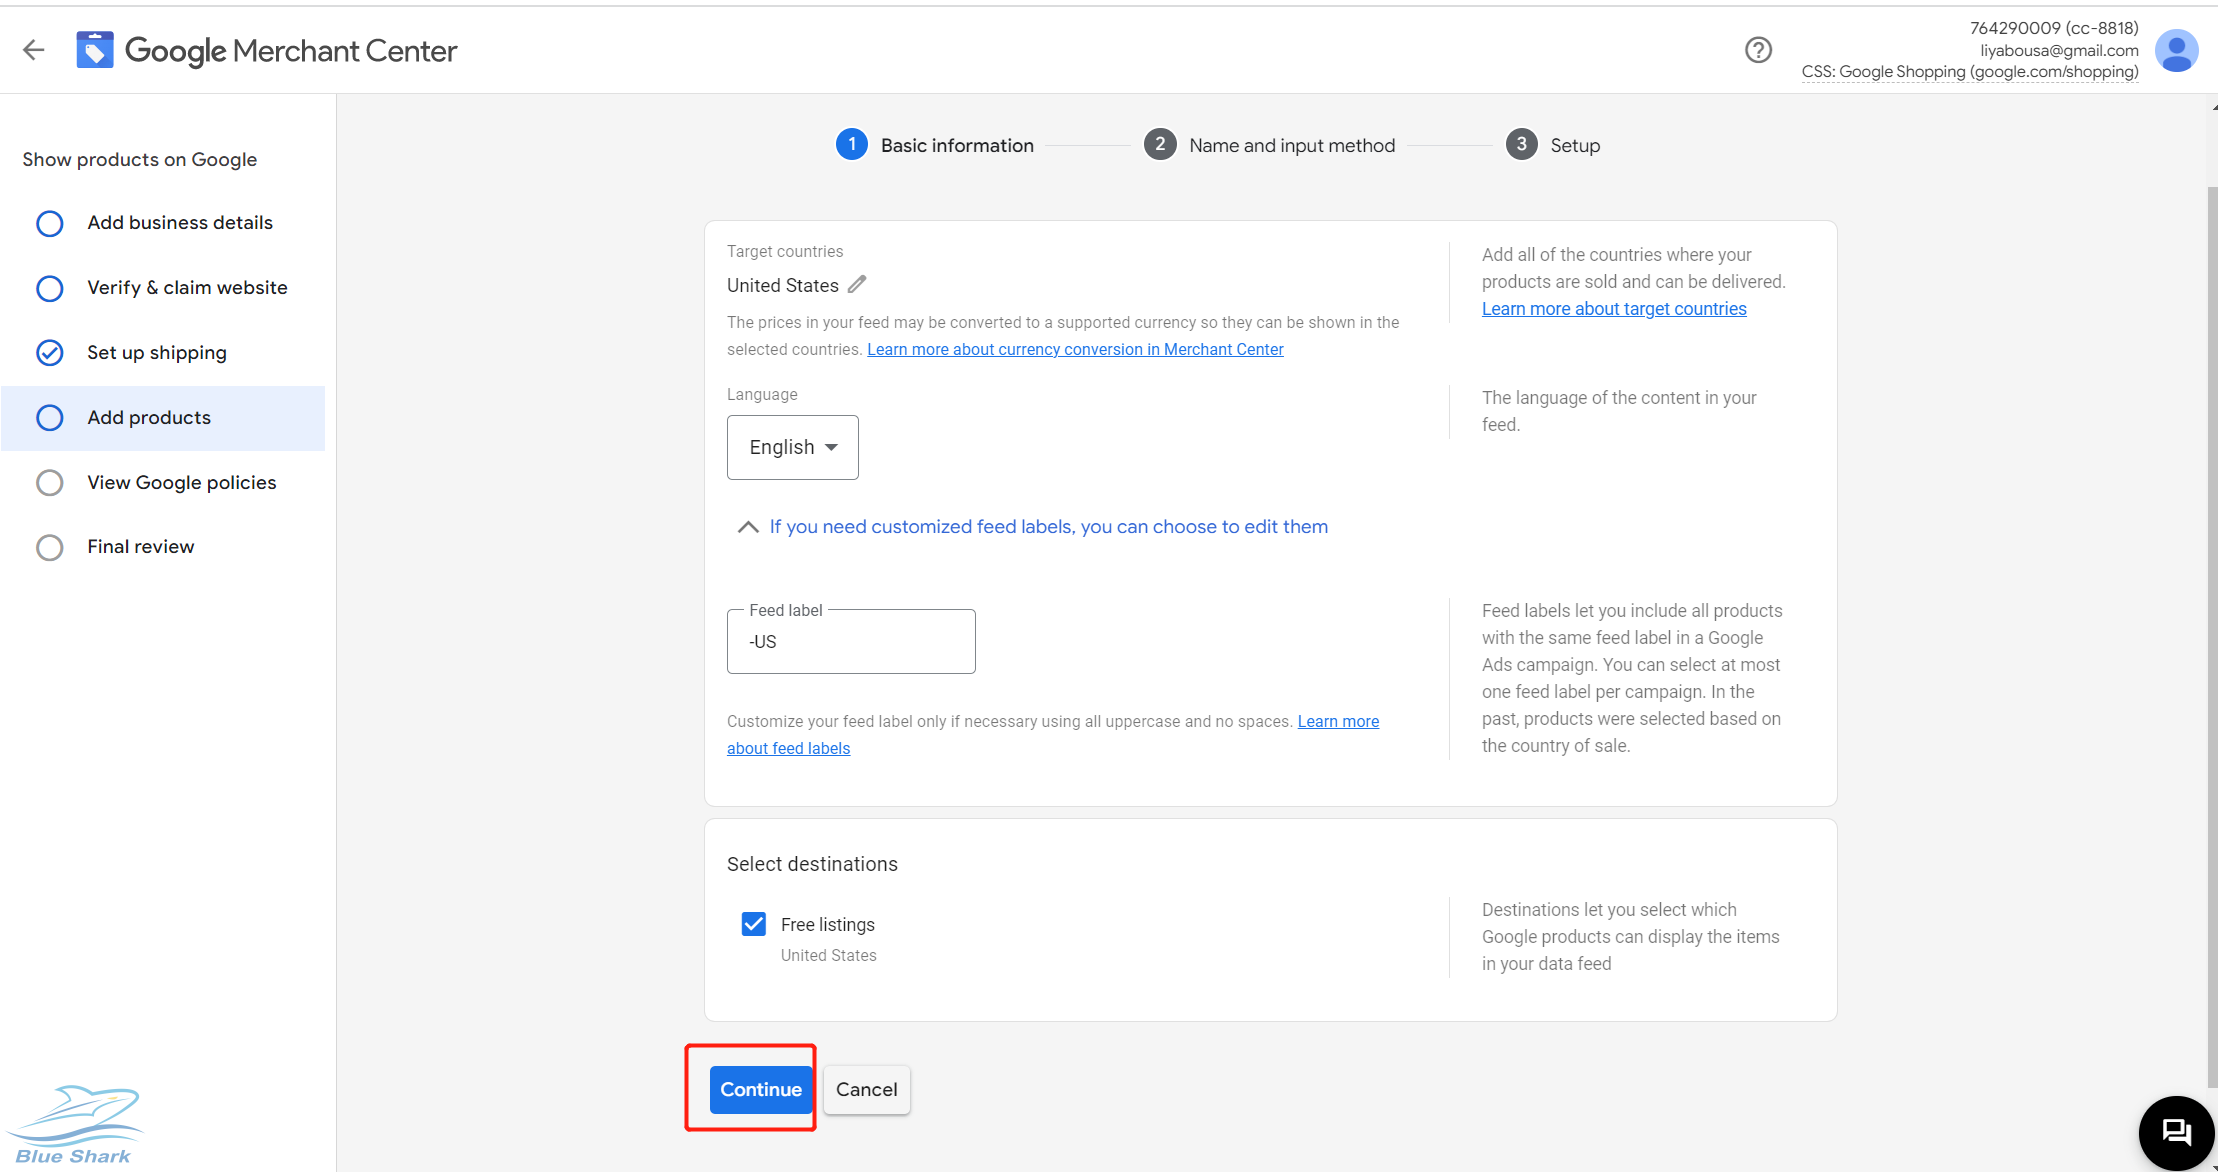Screen dimensions: 2218x1172
Task: Click the user profile avatar icon
Action: click(2177, 50)
